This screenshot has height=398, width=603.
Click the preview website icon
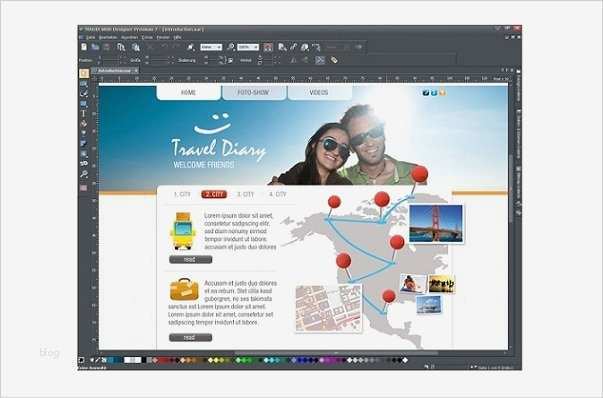click(x=282, y=47)
